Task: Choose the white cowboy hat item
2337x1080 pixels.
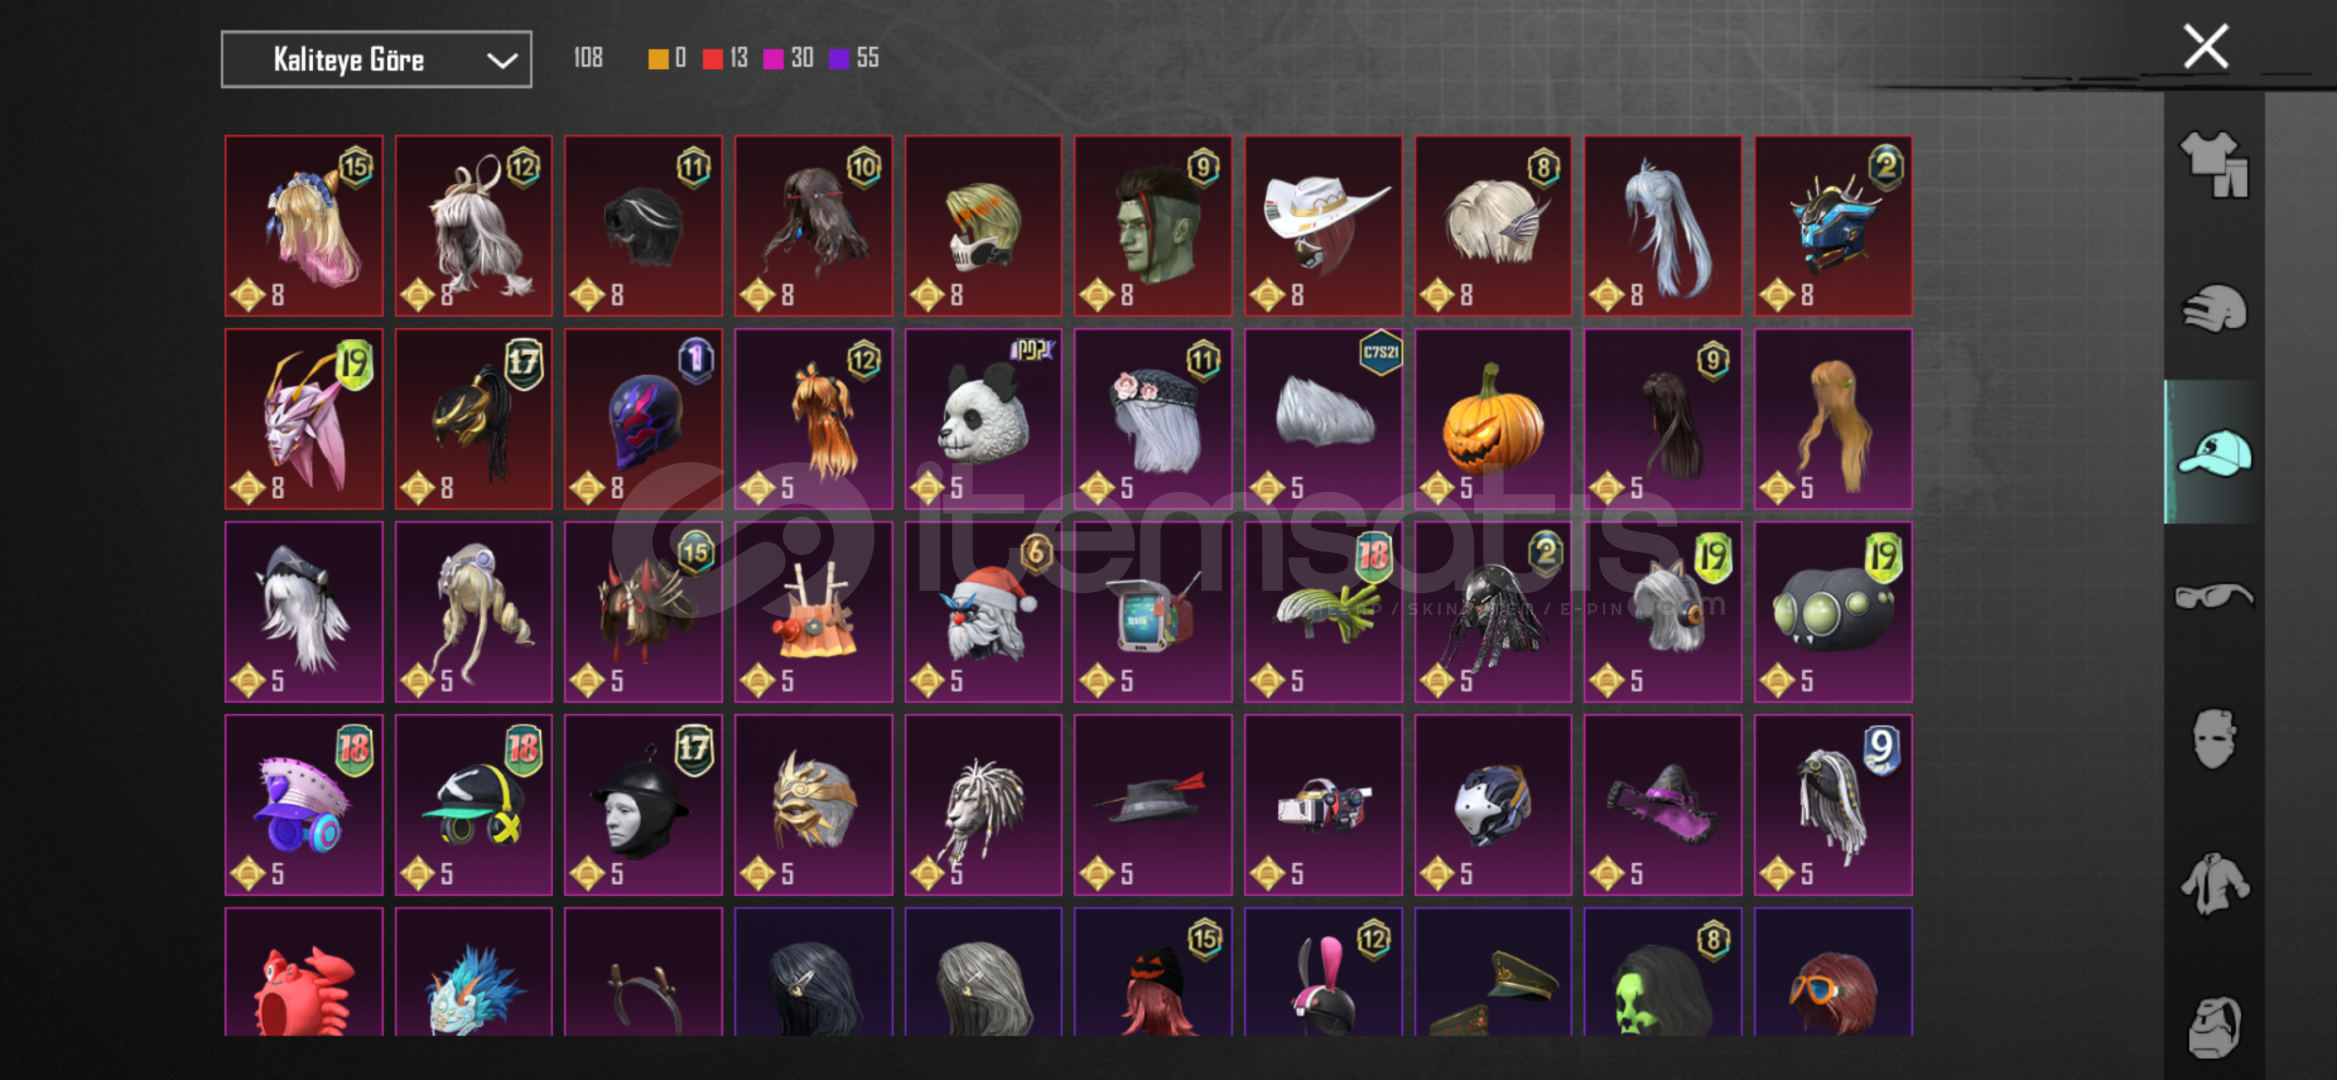Action: tap(1323, 226)
